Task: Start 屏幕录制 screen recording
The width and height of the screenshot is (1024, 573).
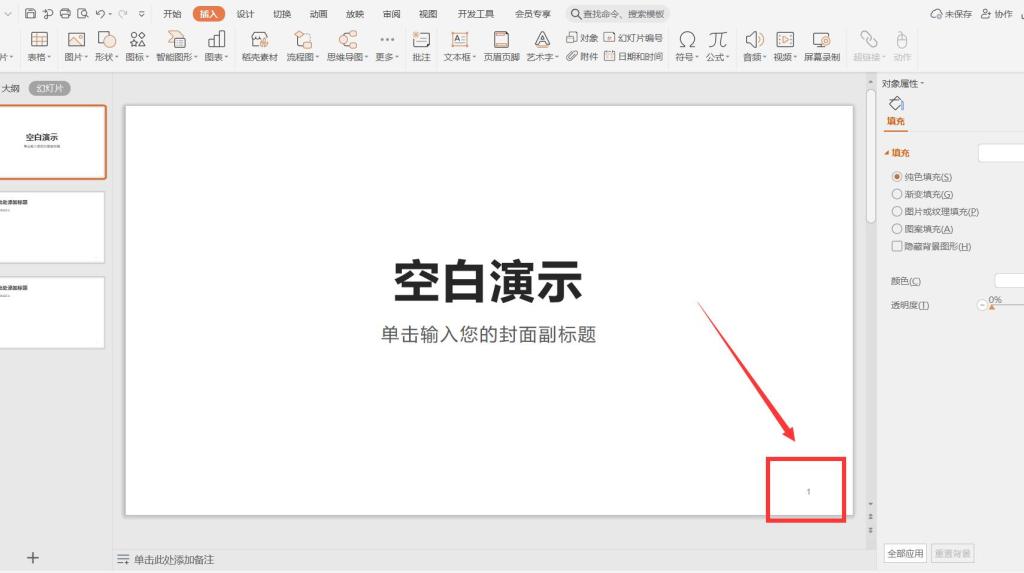Action: tap(821, 40)
